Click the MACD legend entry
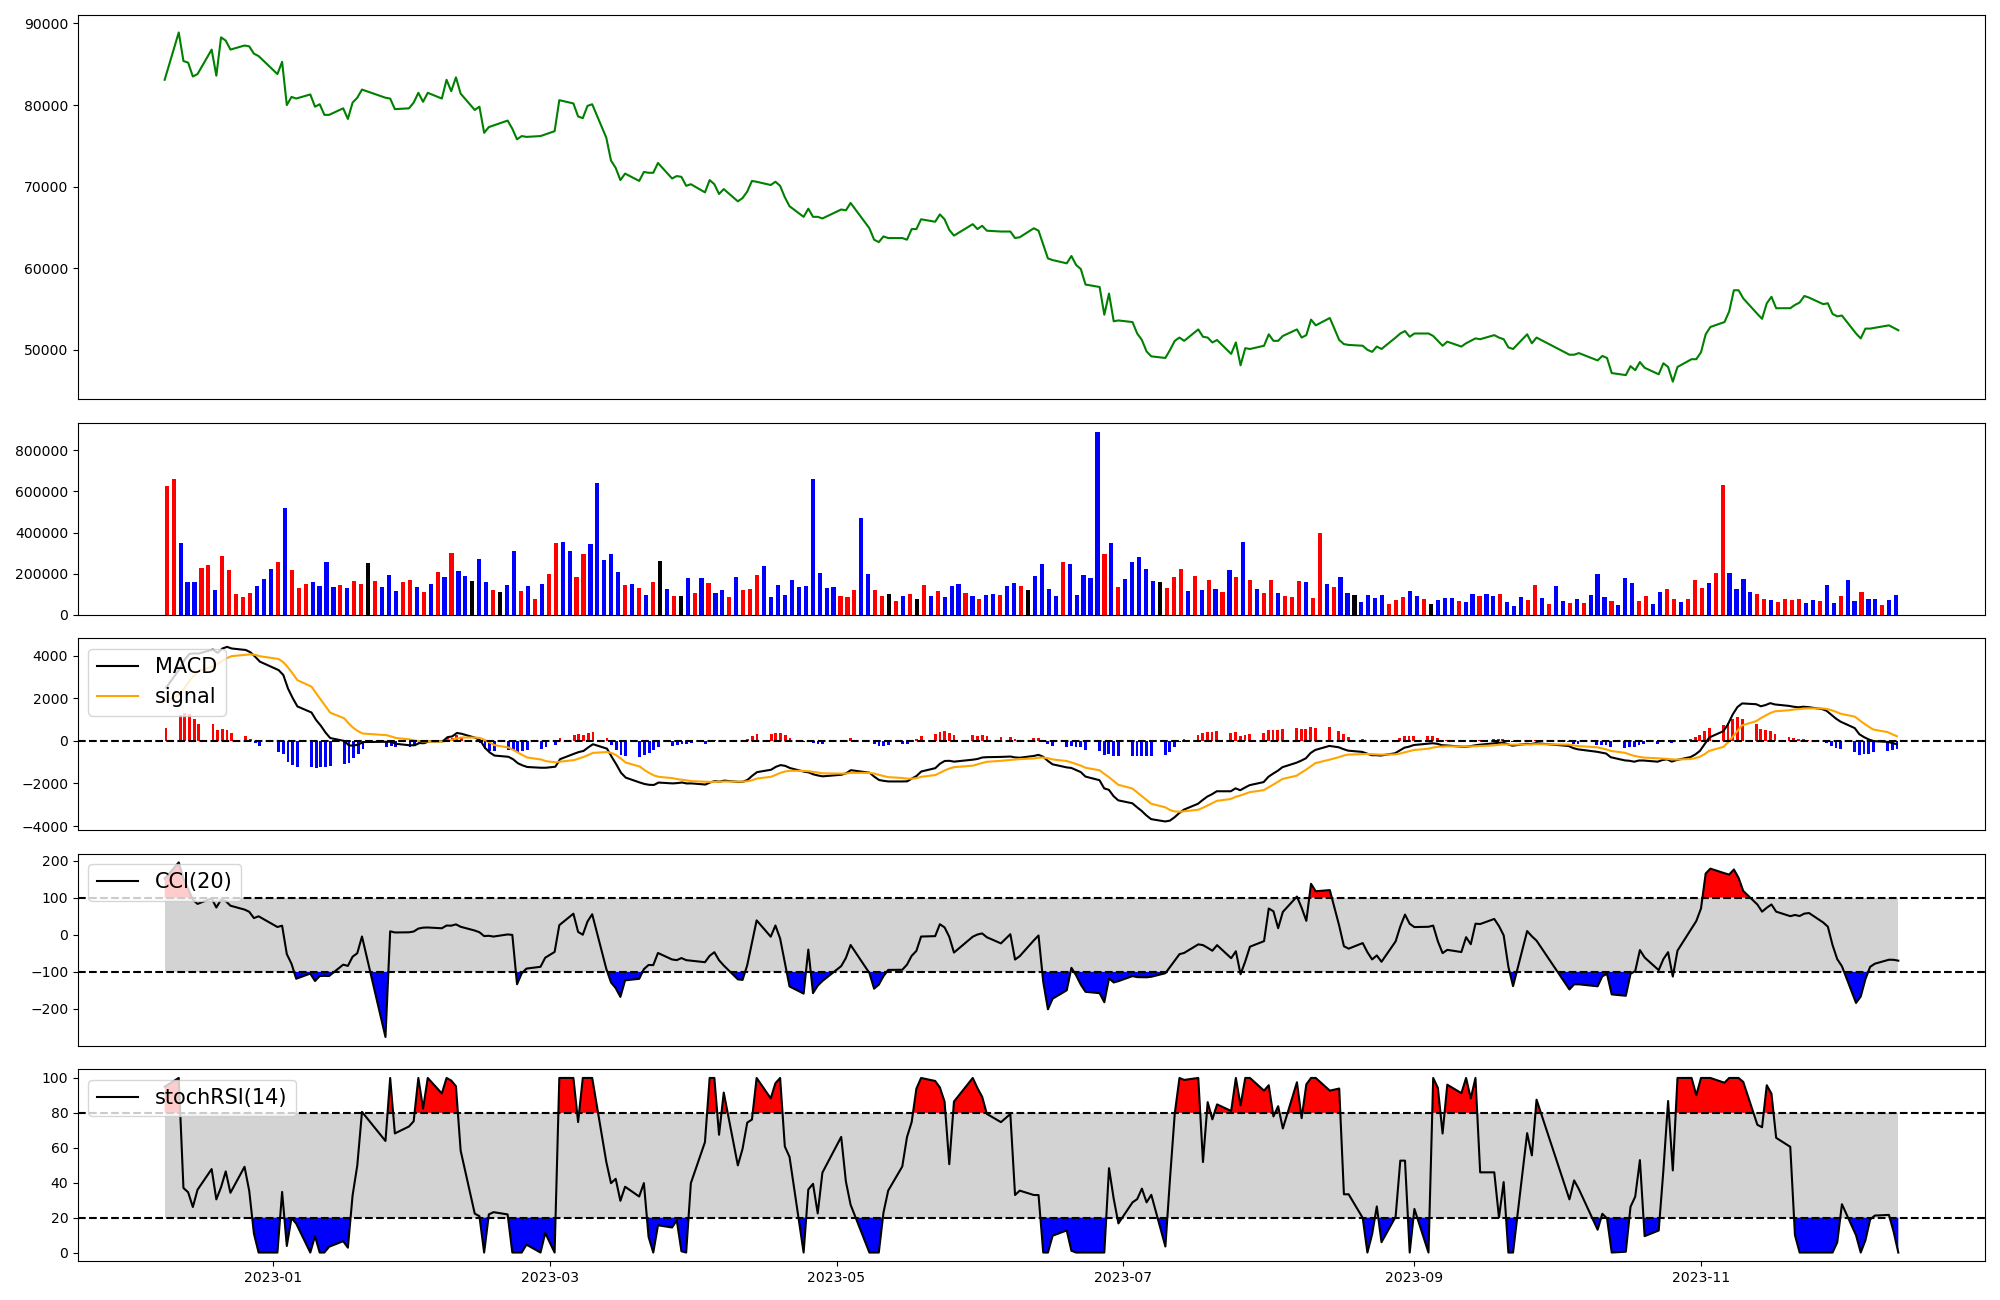Screen dimensions: 2000x1300 [185, 666]
